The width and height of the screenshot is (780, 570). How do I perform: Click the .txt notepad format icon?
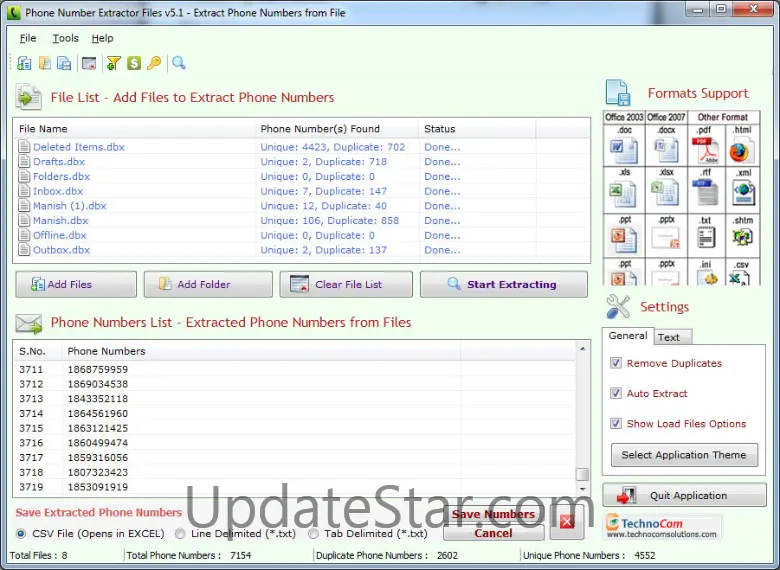point(706,237)
